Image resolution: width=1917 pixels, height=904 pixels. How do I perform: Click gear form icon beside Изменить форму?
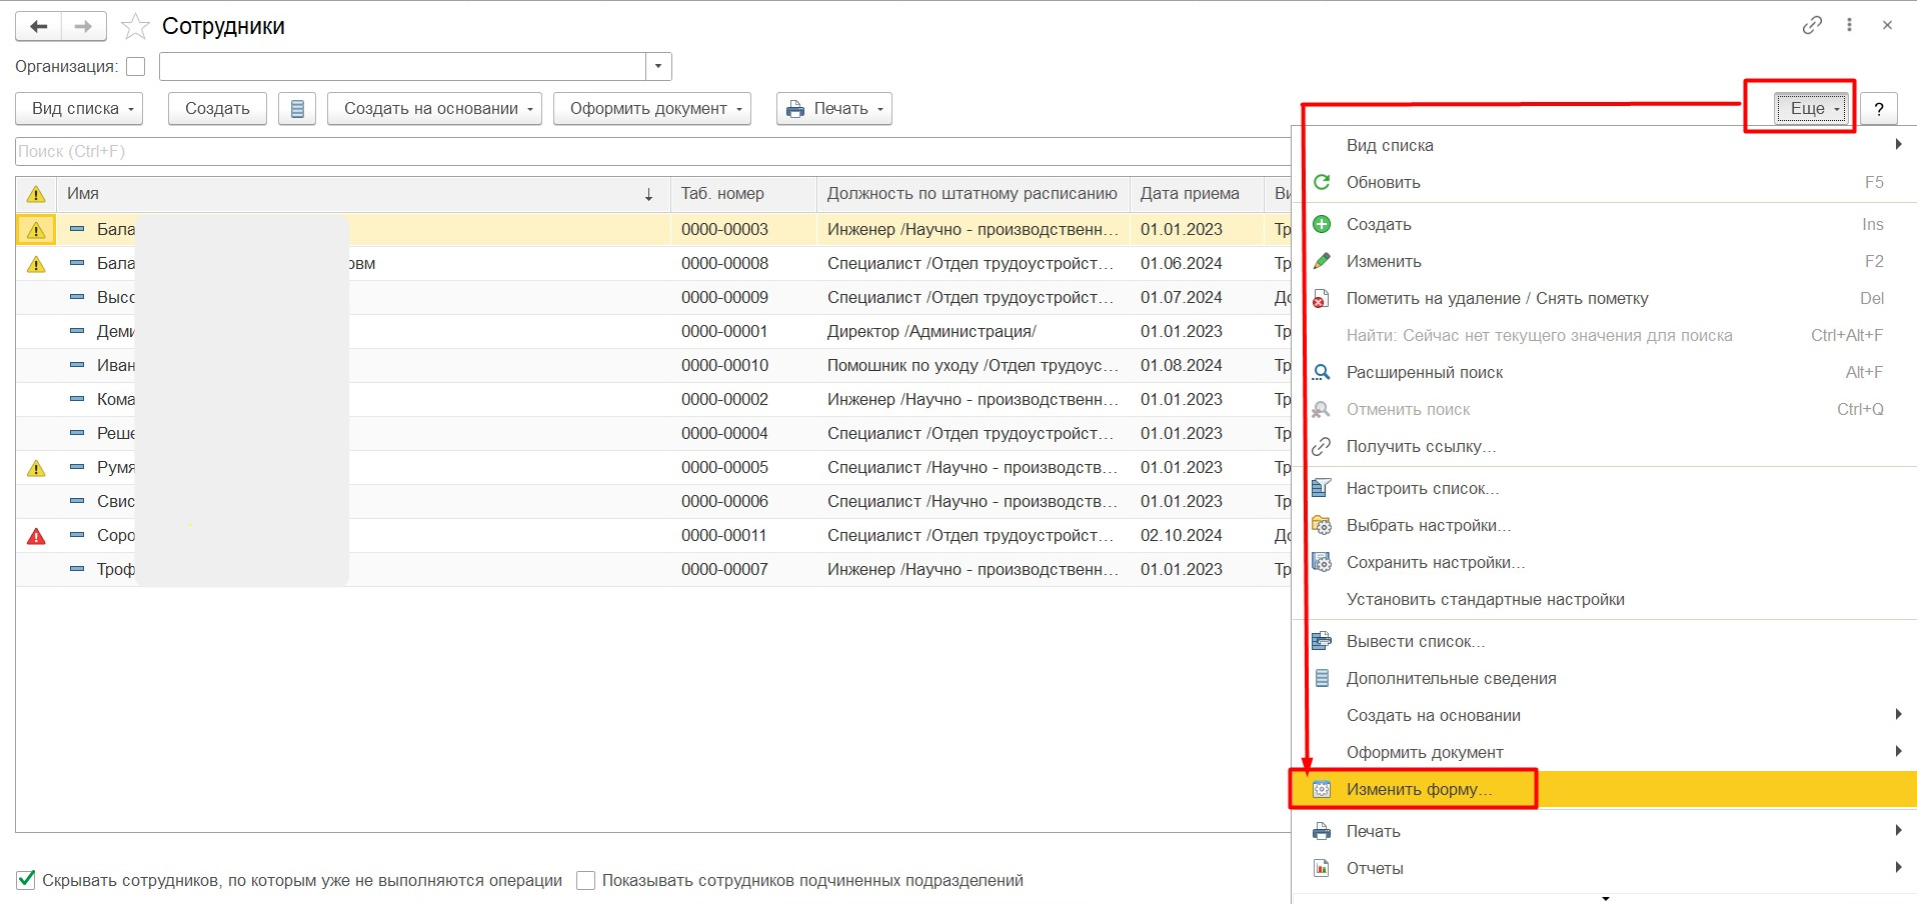[1322, 789]
